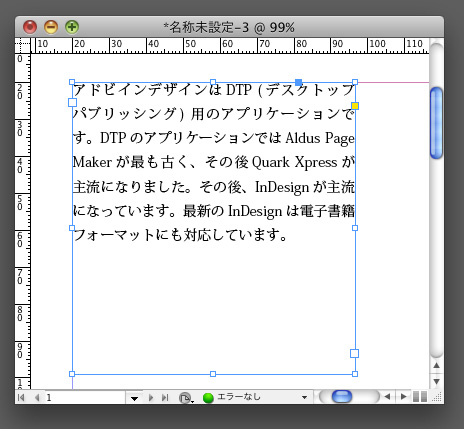The image size is (464, 429).
Task: Click the left-middle frame handle
Action: pyautogui.click(x=72, y=228)
